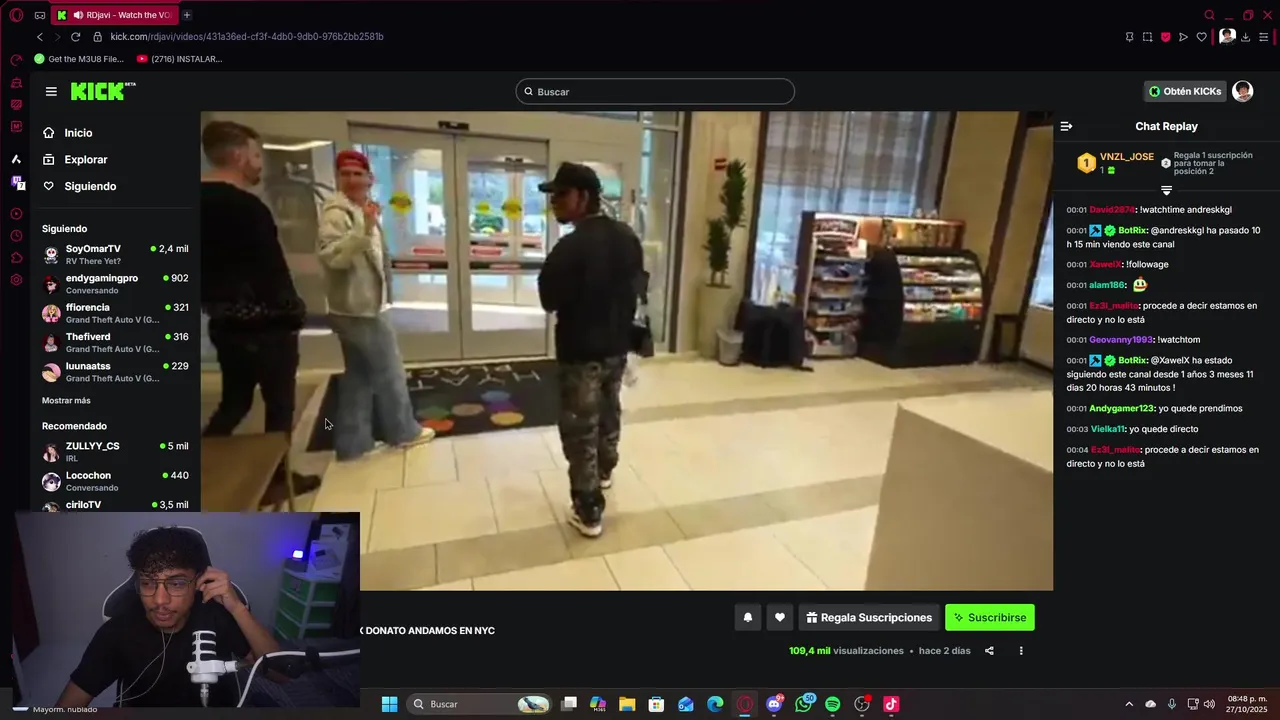Open Opera snapshot tool
This screenshot has height=720, width=1280.
1147,37
